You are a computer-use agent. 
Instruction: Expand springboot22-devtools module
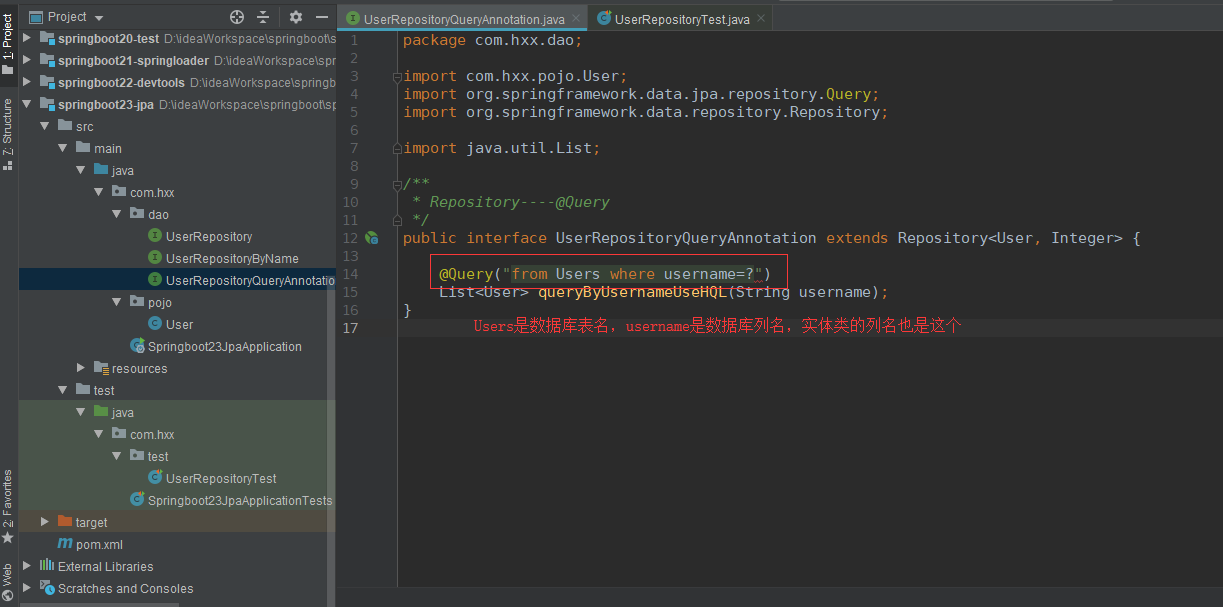click(27, 82)
